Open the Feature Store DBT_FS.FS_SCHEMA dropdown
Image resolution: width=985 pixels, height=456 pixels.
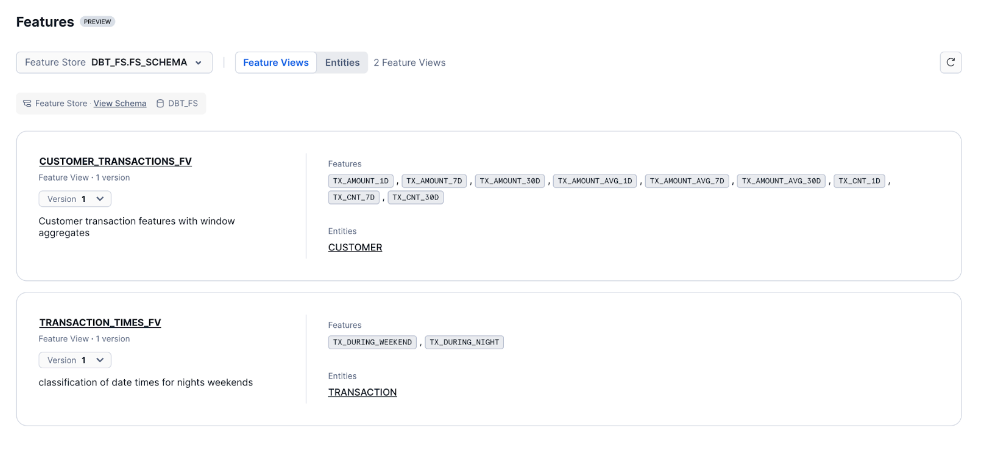(114, 62)
